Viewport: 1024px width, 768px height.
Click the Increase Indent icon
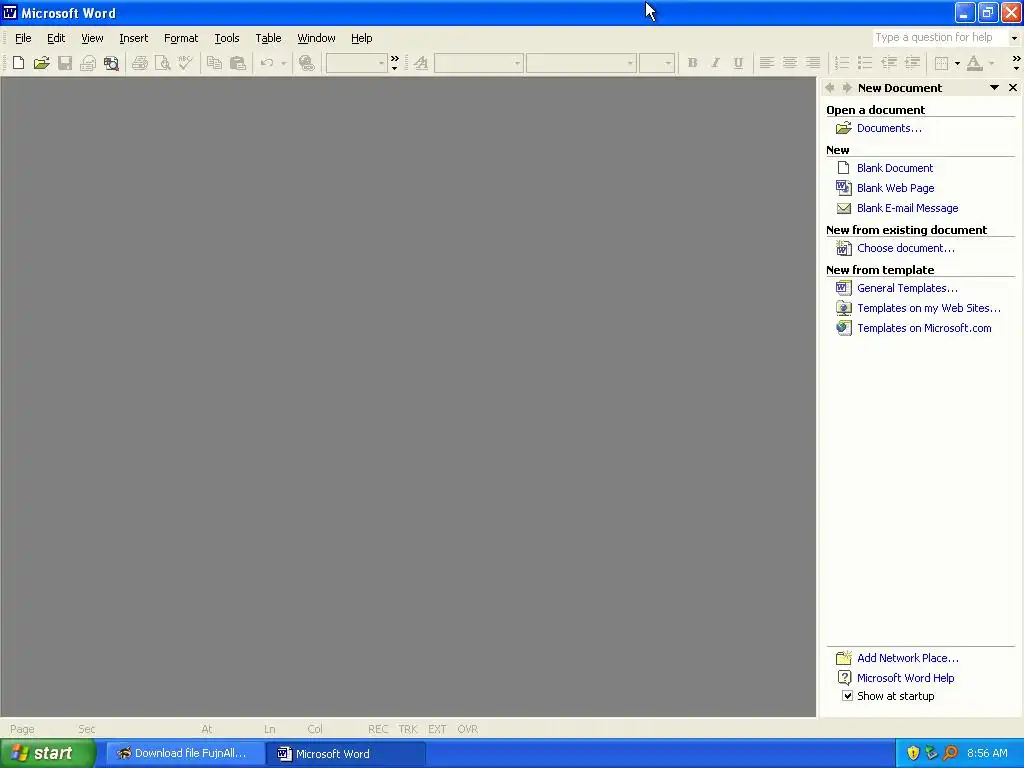[912, 63]
